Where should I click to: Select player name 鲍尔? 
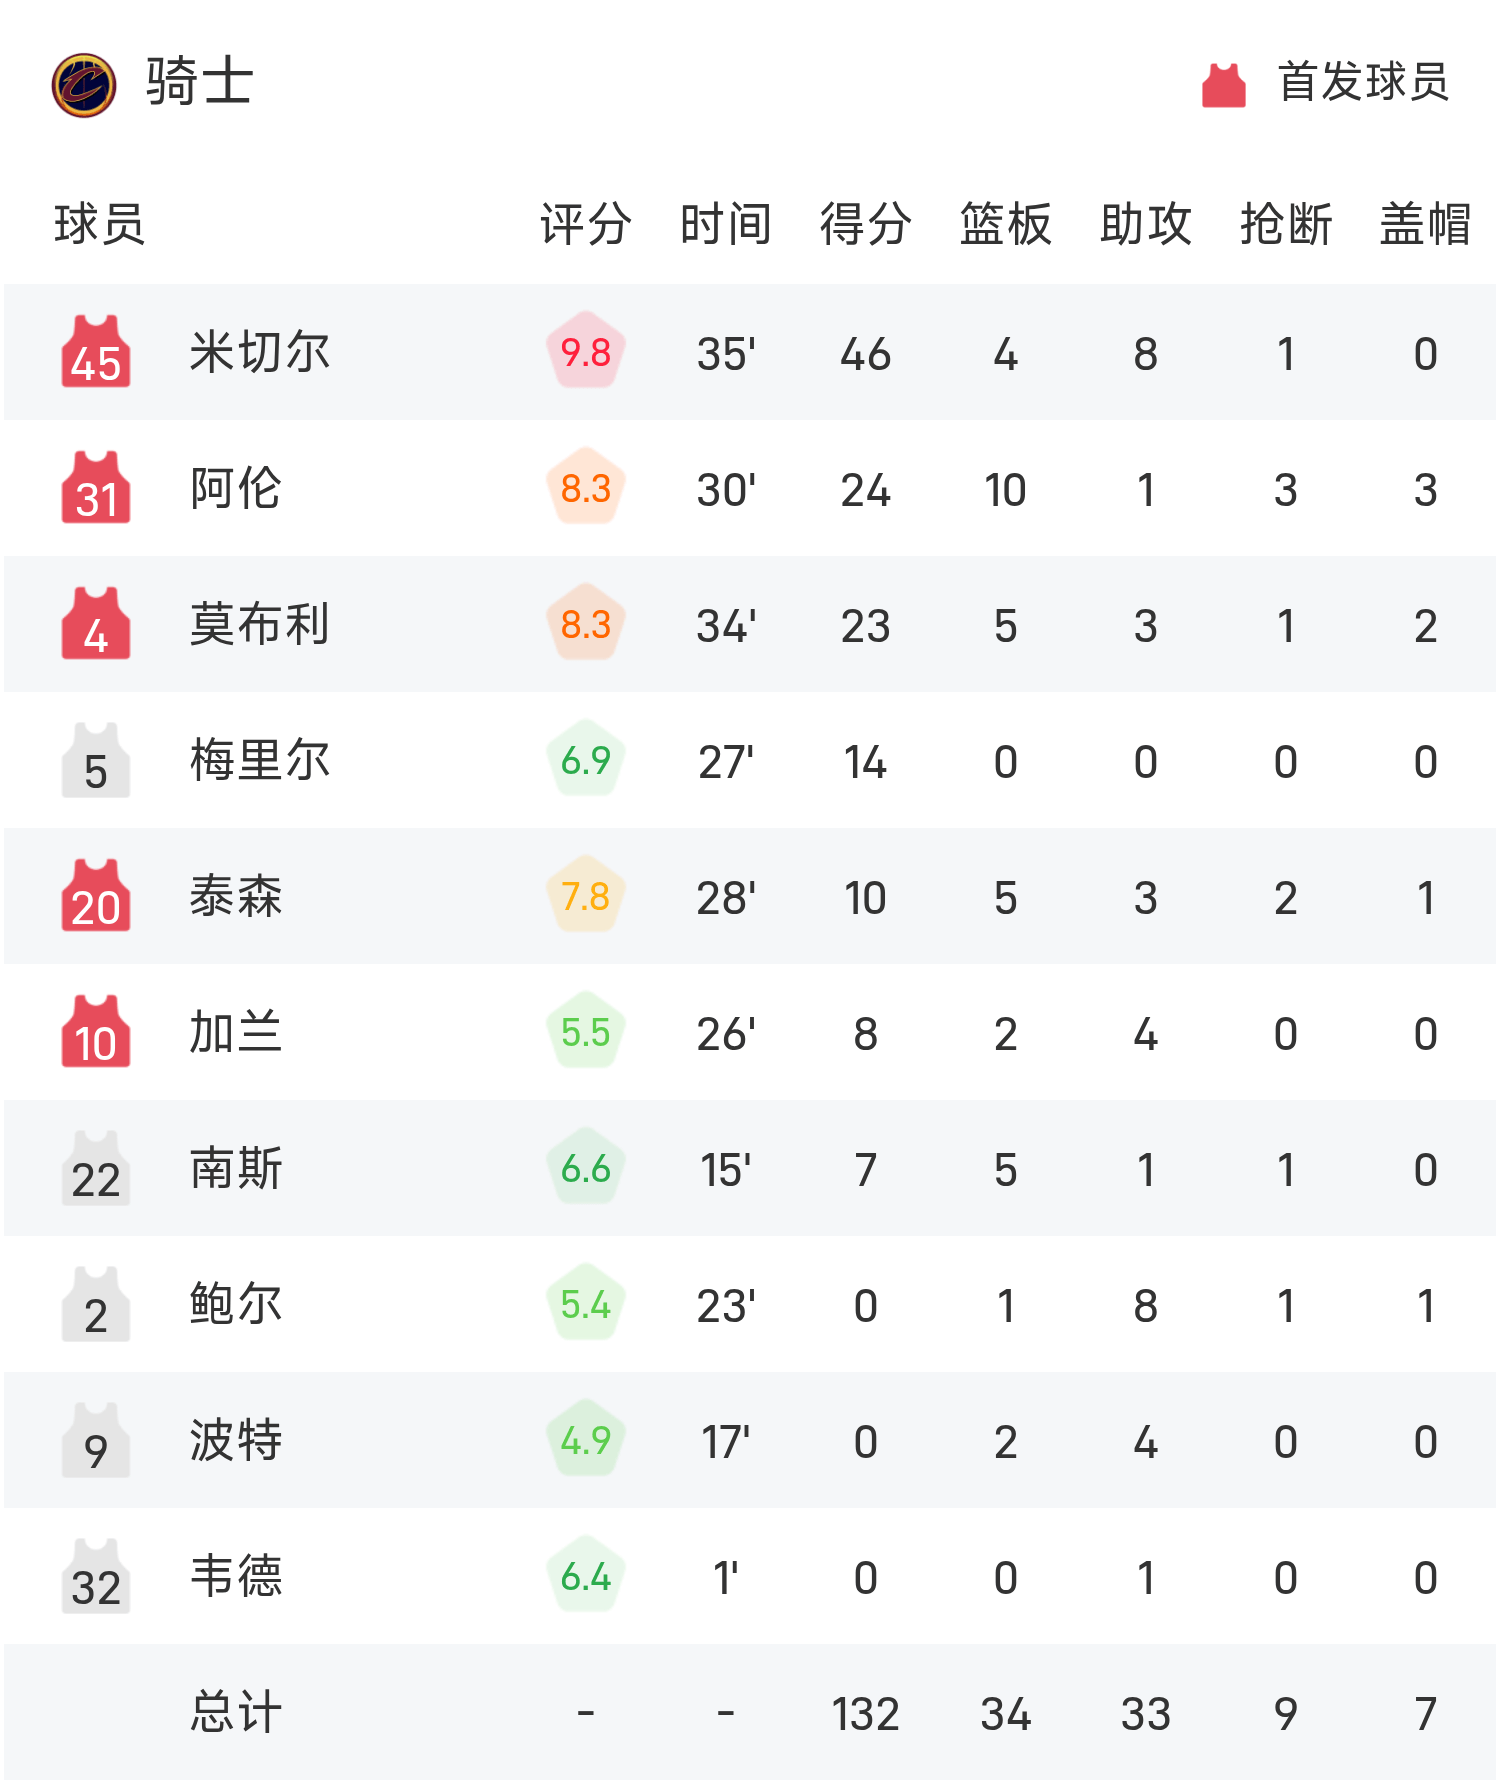point(236,1305)
